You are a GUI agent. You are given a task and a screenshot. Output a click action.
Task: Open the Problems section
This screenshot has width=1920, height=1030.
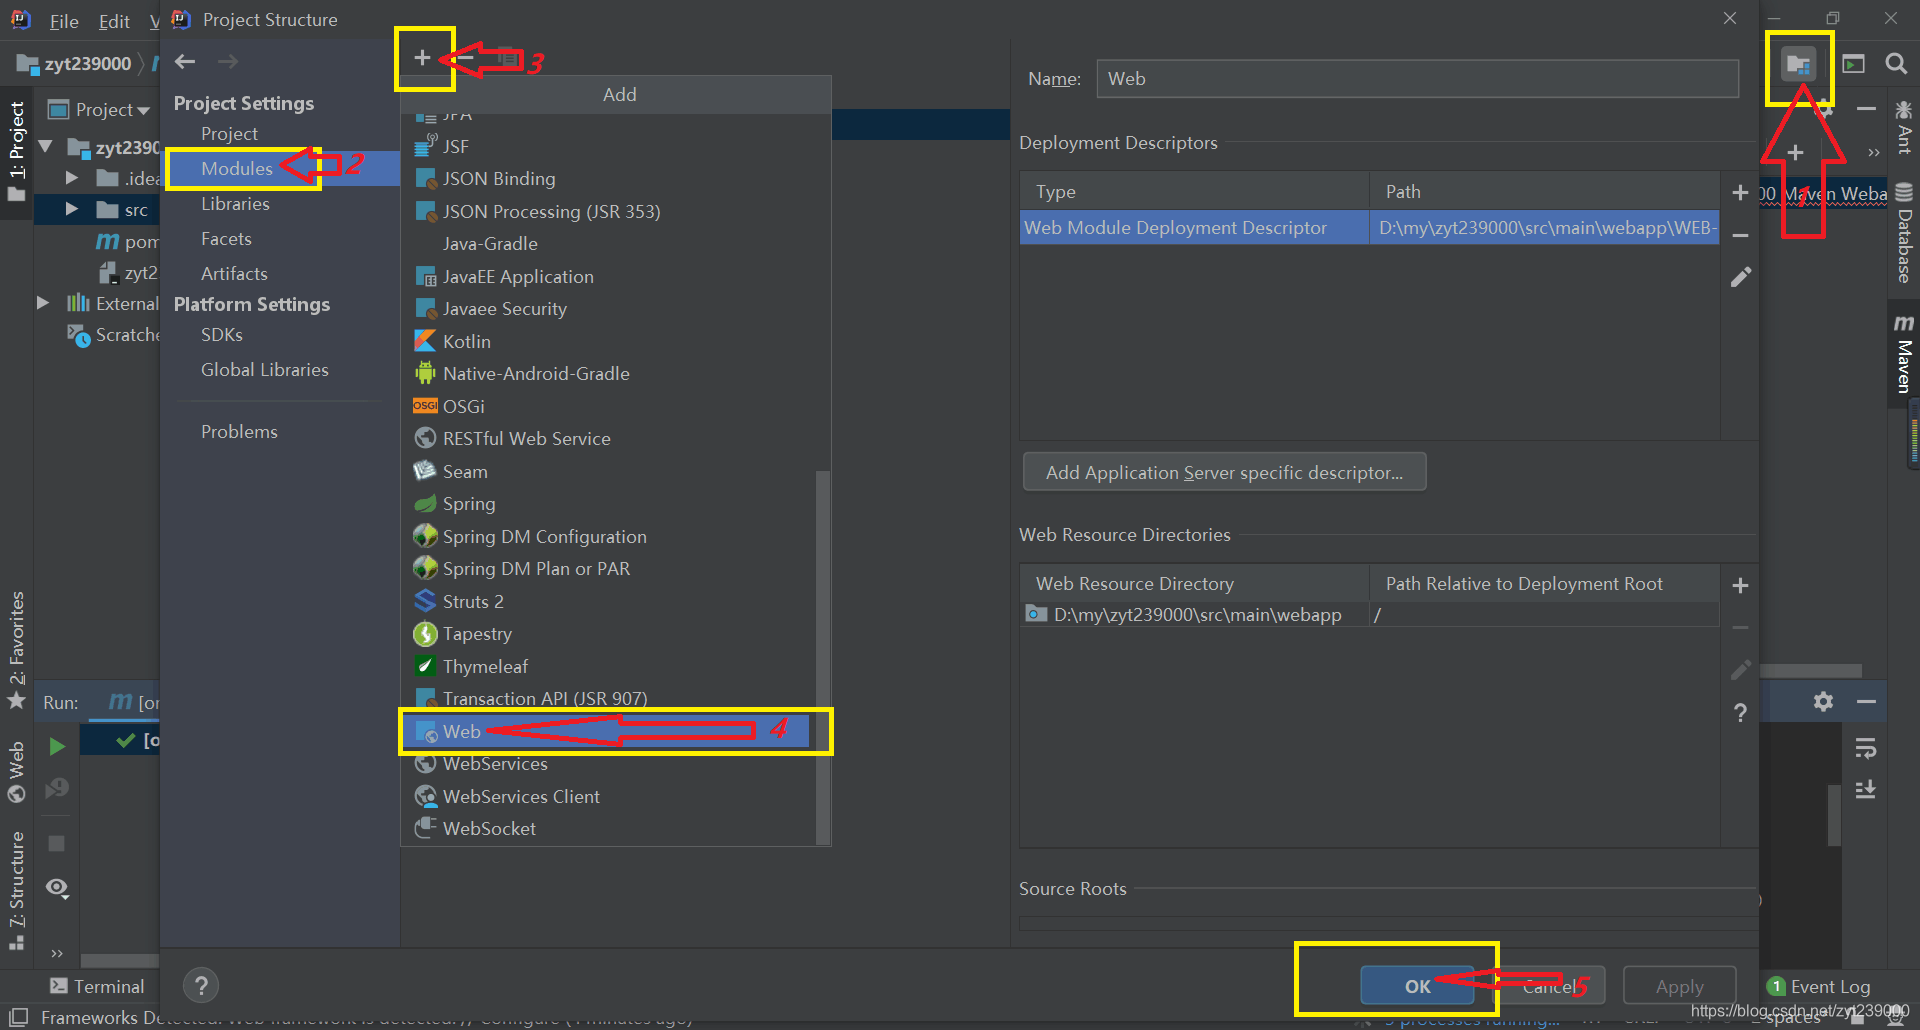[239, 431]
